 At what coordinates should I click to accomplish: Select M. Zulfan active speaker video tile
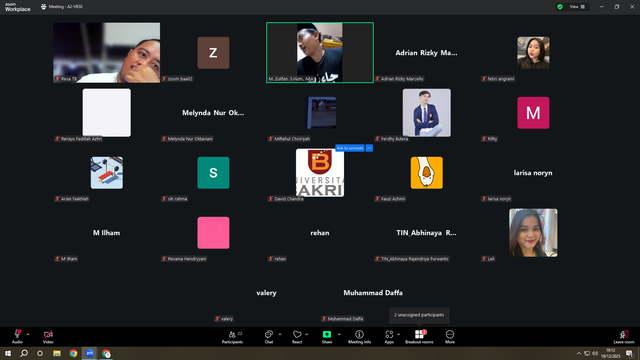point(320,53)
